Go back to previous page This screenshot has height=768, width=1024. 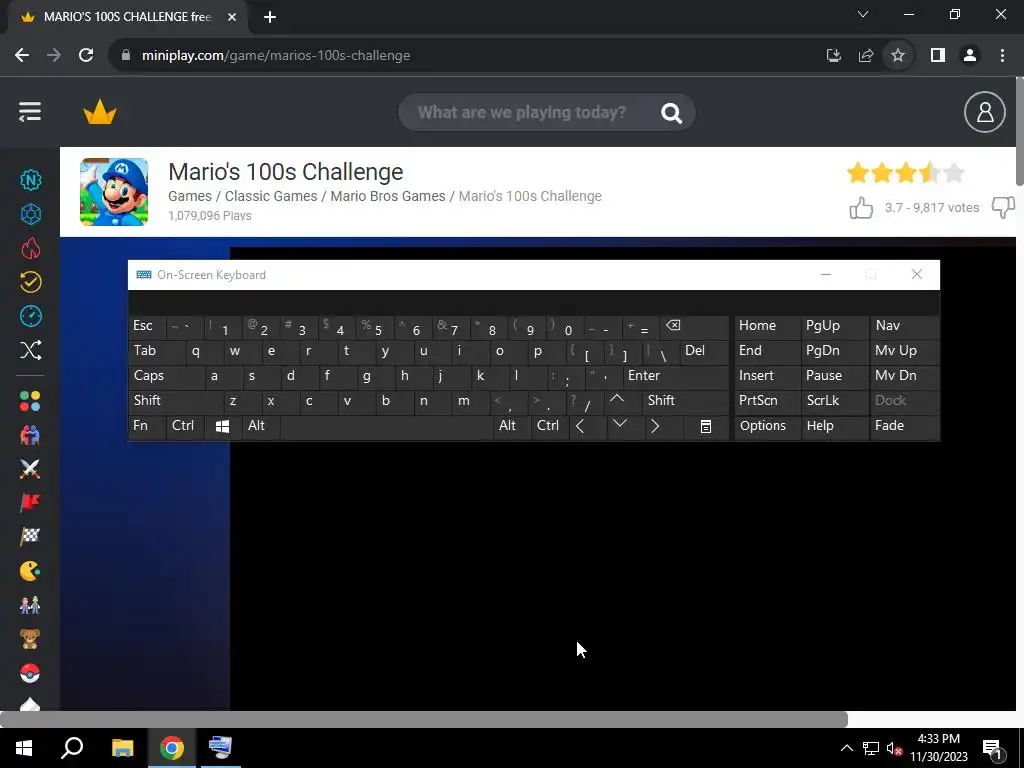coord(22,56)
